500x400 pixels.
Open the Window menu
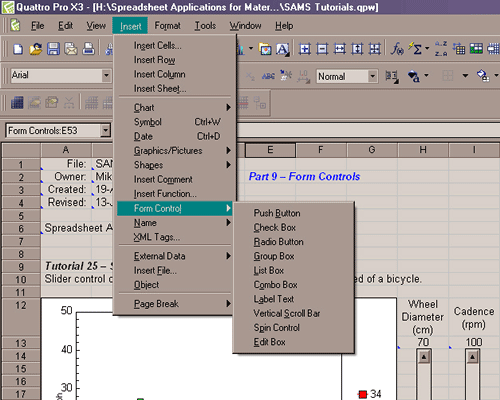(245, 25)
